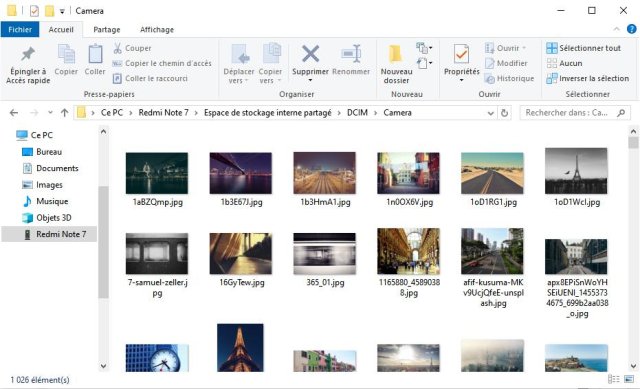Switch to the Accueil tab
Image resolution: width=640 pixels, height=389 pixels.
[x=61, y=29]
